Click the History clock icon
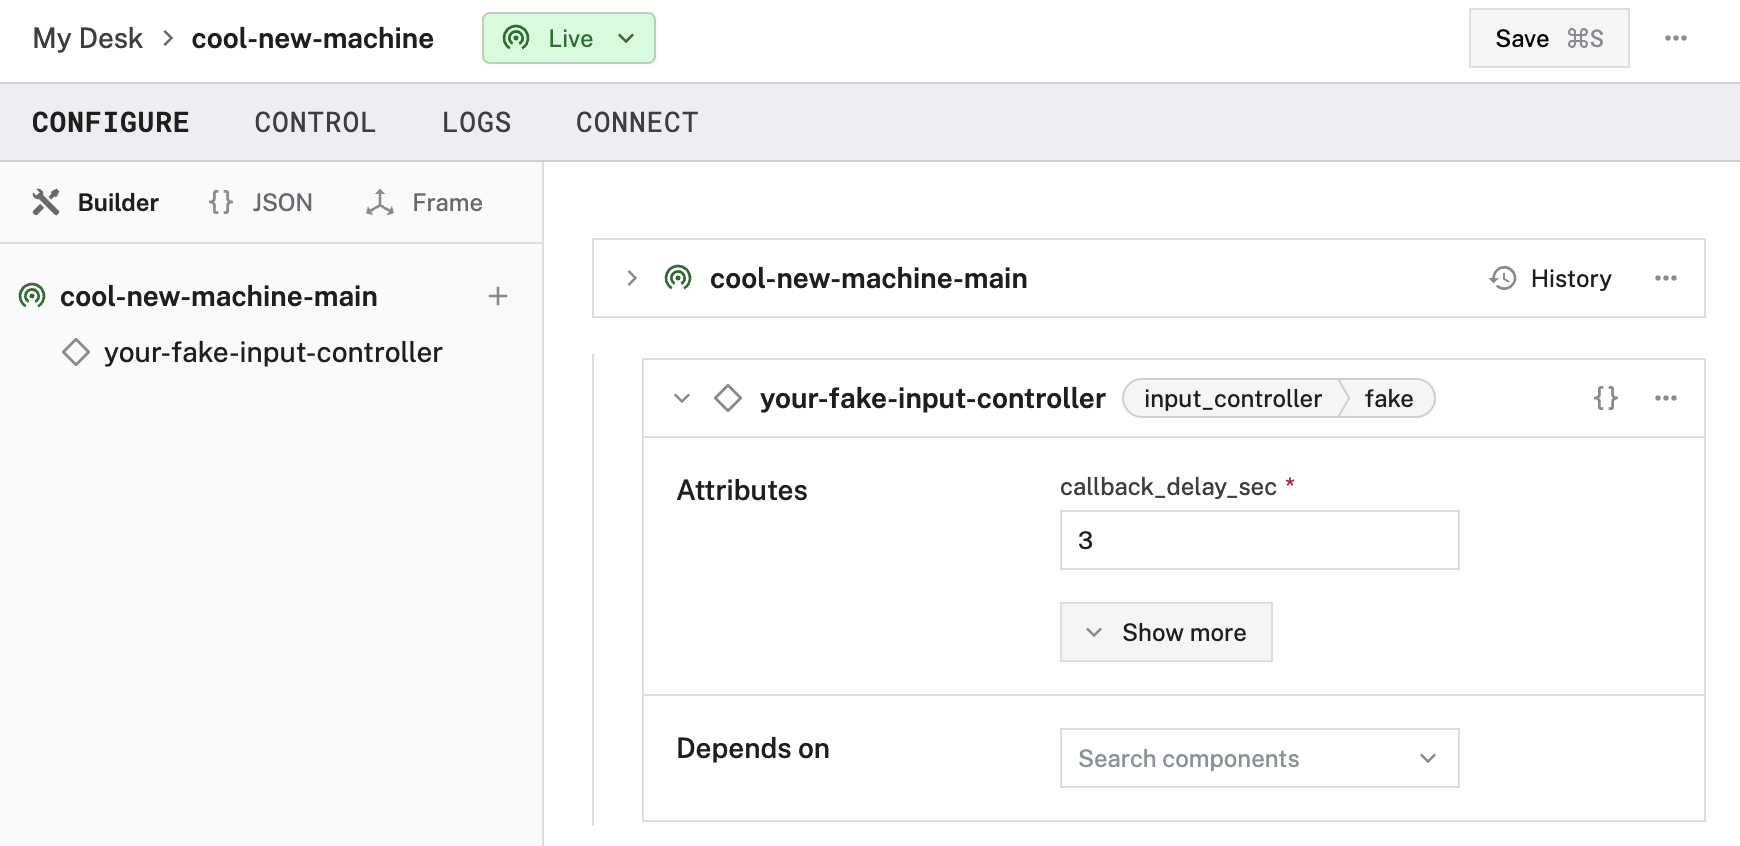This screenshot has height=846, width=1740. [x=1503, y=278]
